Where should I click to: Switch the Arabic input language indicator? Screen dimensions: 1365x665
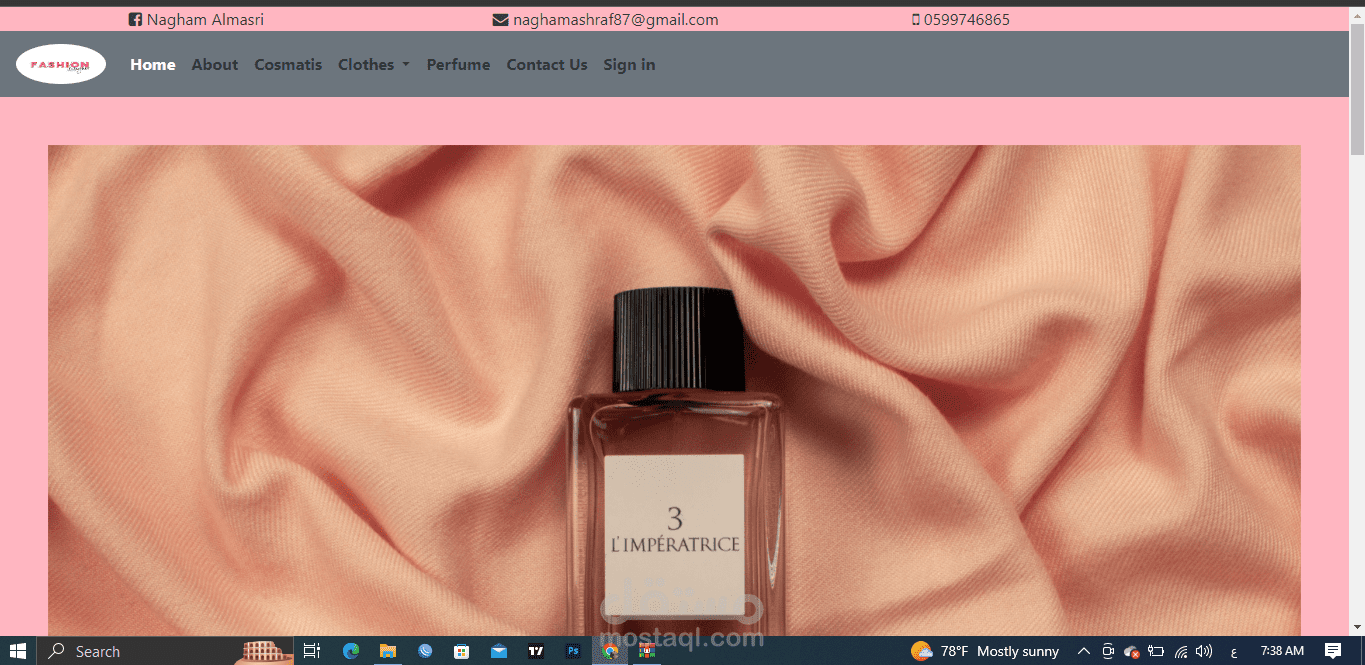tap(1234, 652)
